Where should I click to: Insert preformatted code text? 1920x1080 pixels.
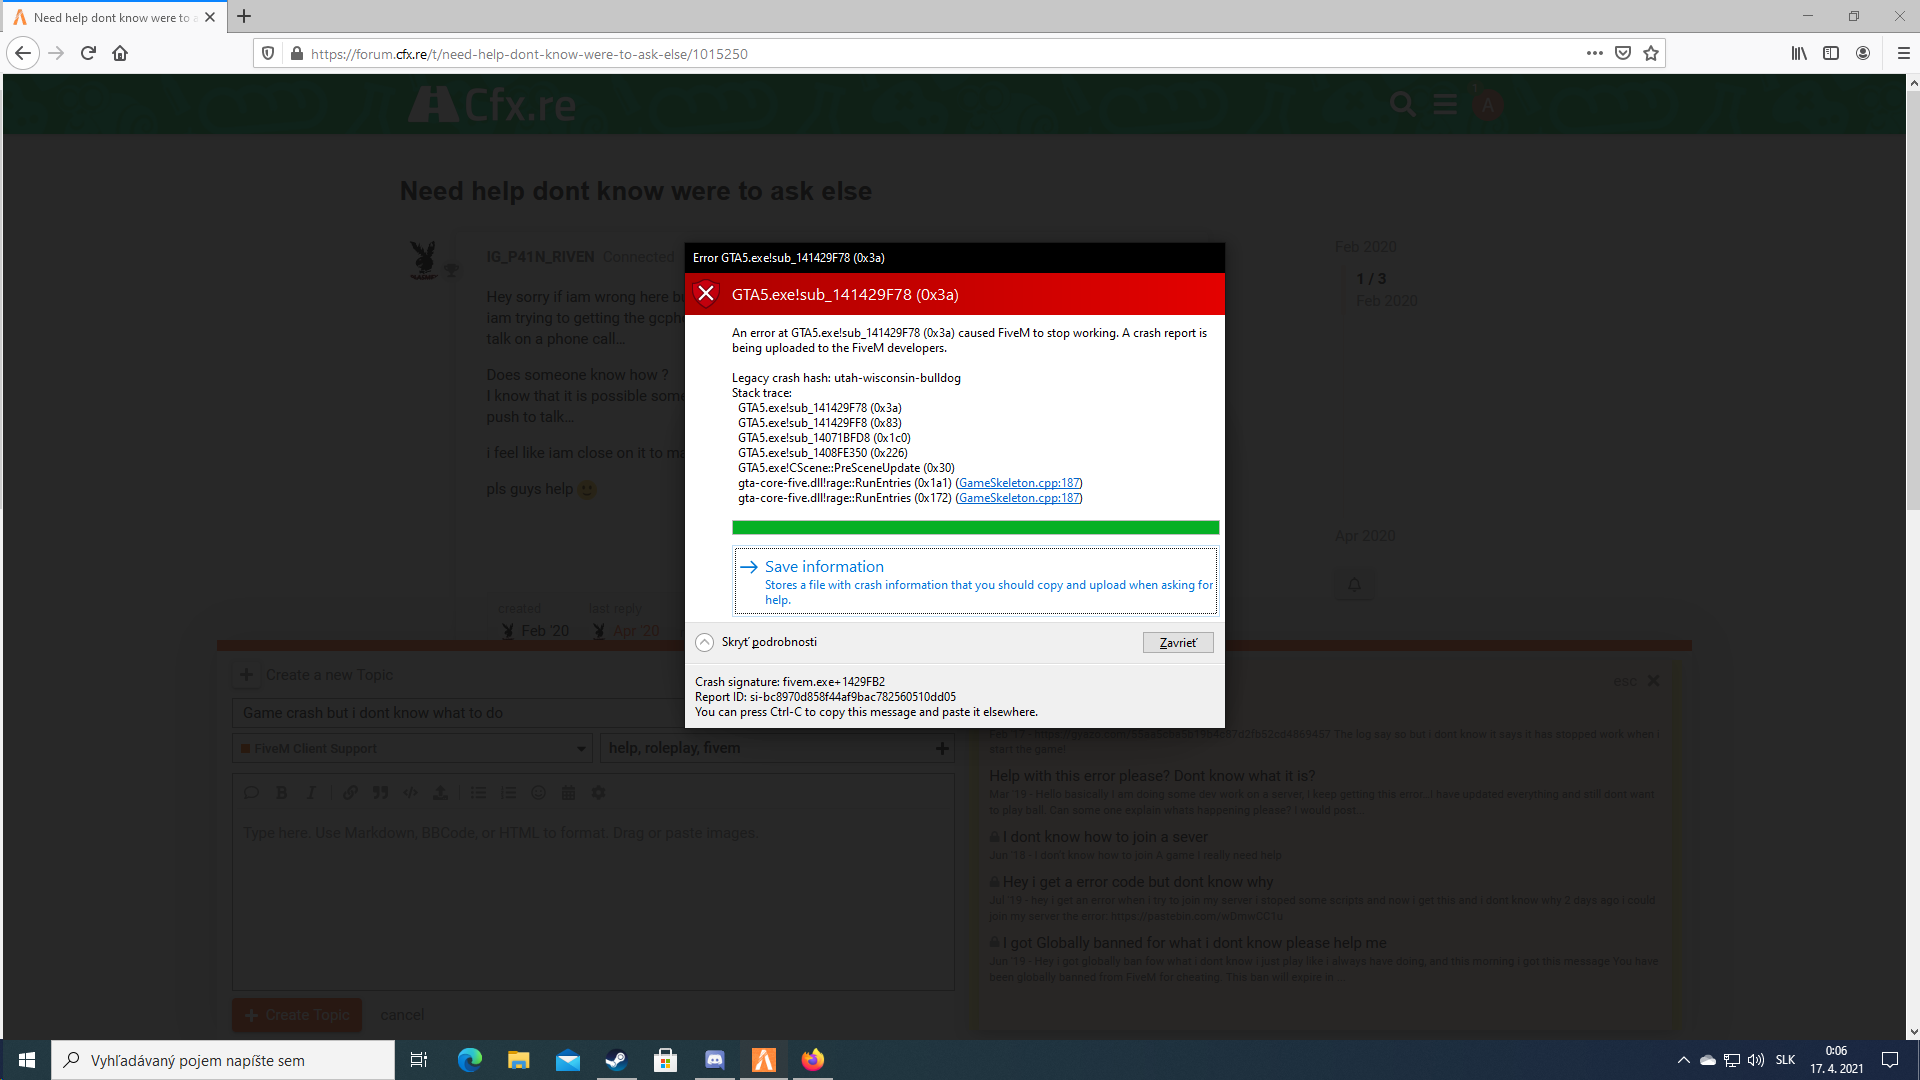coord(410,792)
